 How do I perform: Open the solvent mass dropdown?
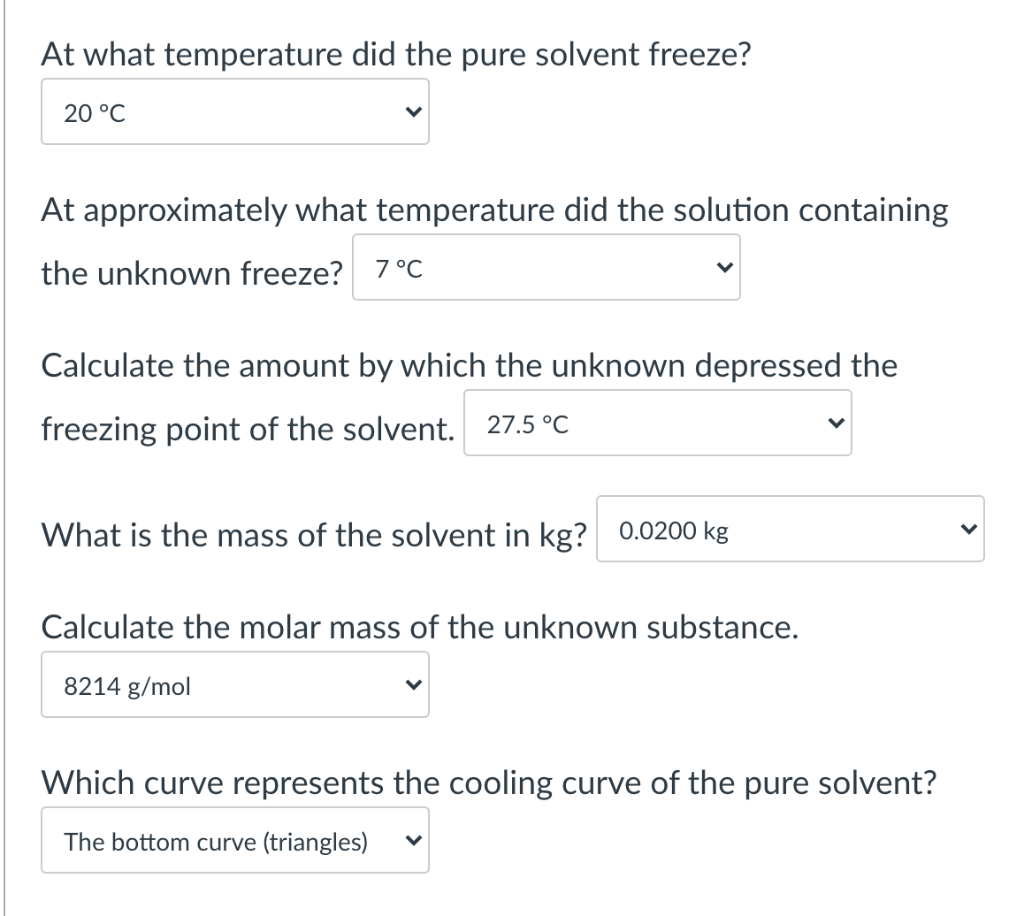point(790,530)
